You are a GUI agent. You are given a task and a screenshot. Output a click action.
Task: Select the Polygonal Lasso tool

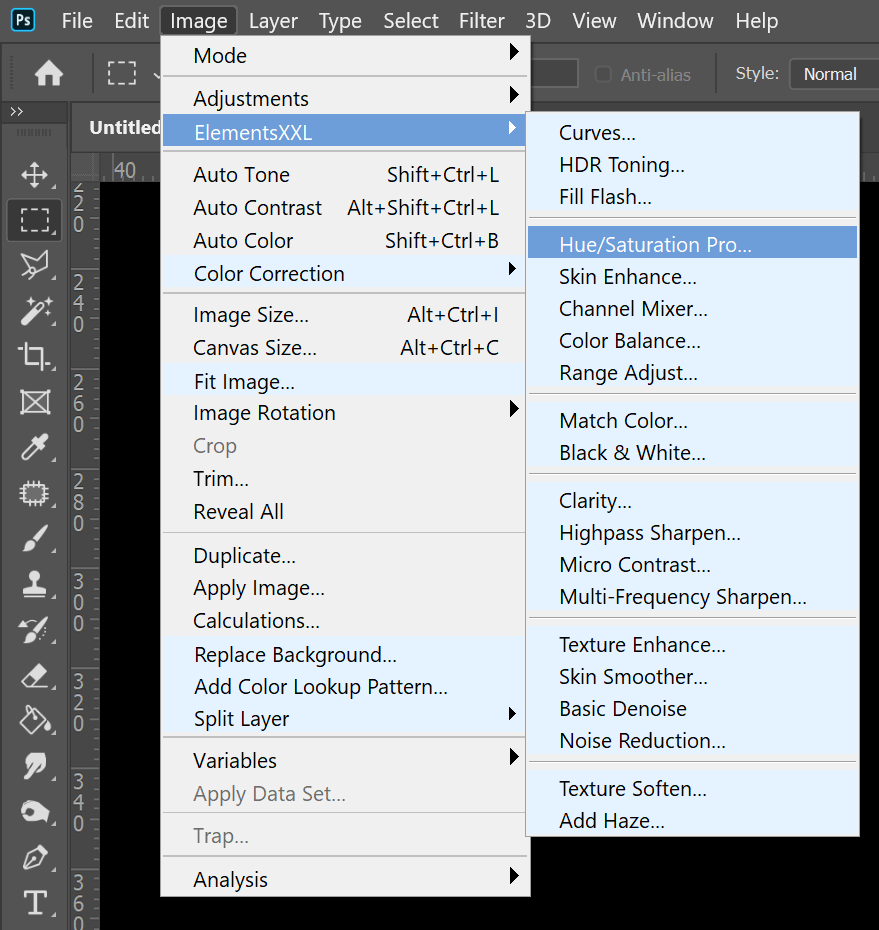pyautogui.click(x=35, y=265)
